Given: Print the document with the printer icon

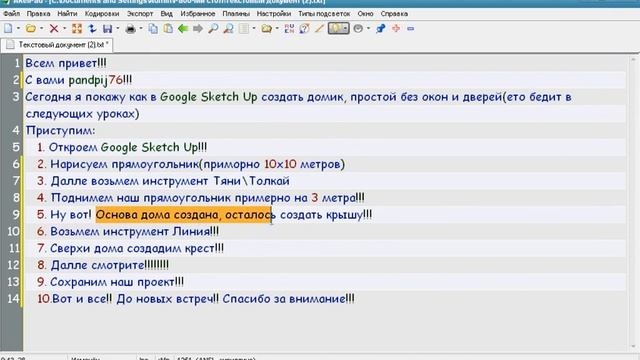Looking at the screenshot, I should (131, 29).
